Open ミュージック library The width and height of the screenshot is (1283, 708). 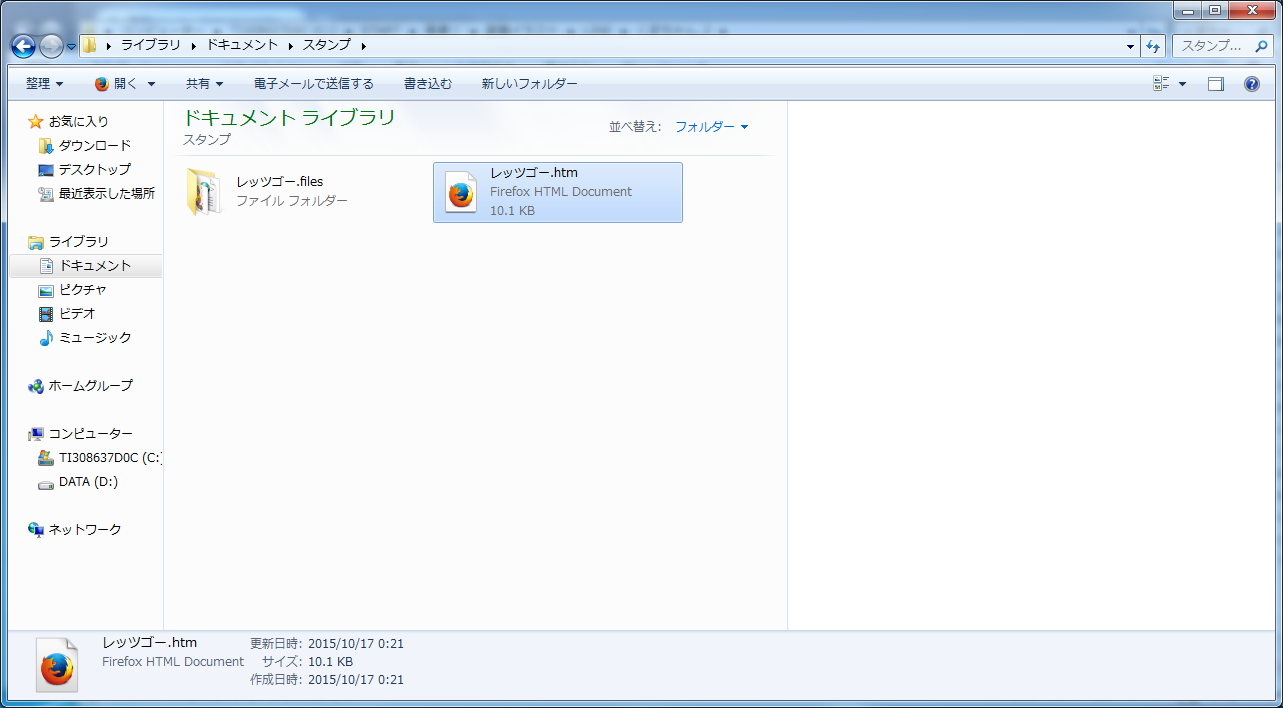click(x=95, y=337)
